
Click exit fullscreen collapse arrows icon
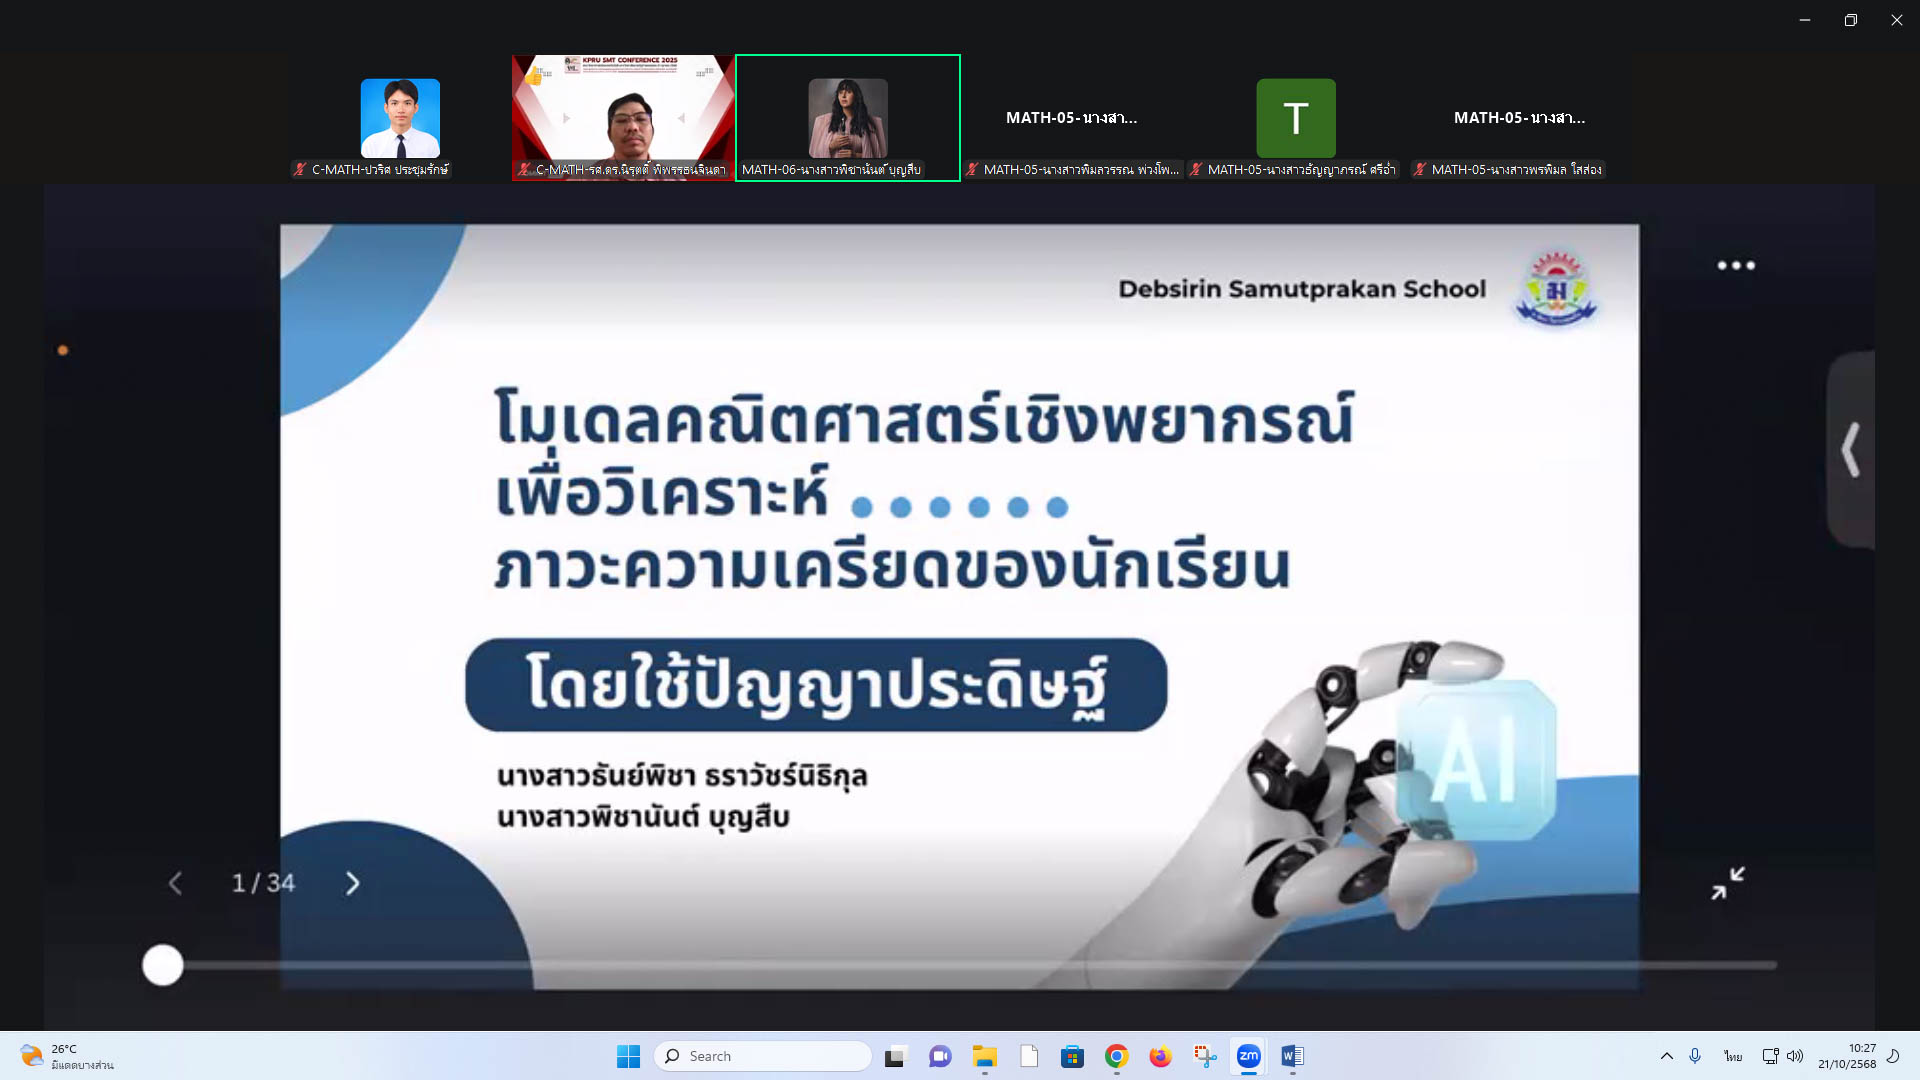[1727, 883]
